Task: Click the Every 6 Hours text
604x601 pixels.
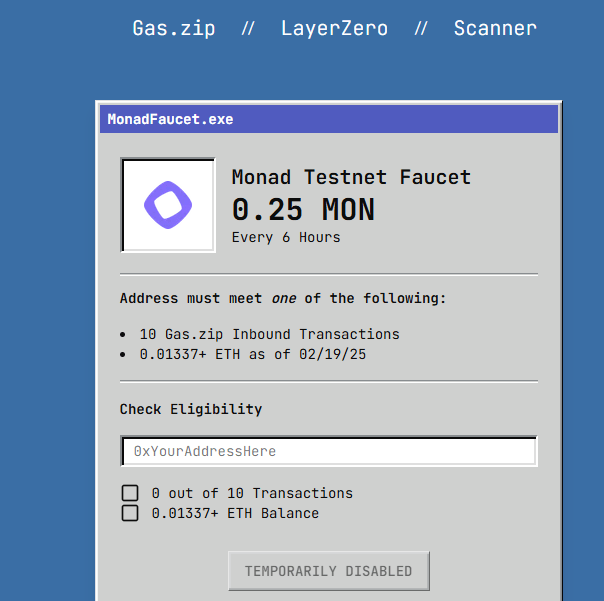Action: coord(286,238)
